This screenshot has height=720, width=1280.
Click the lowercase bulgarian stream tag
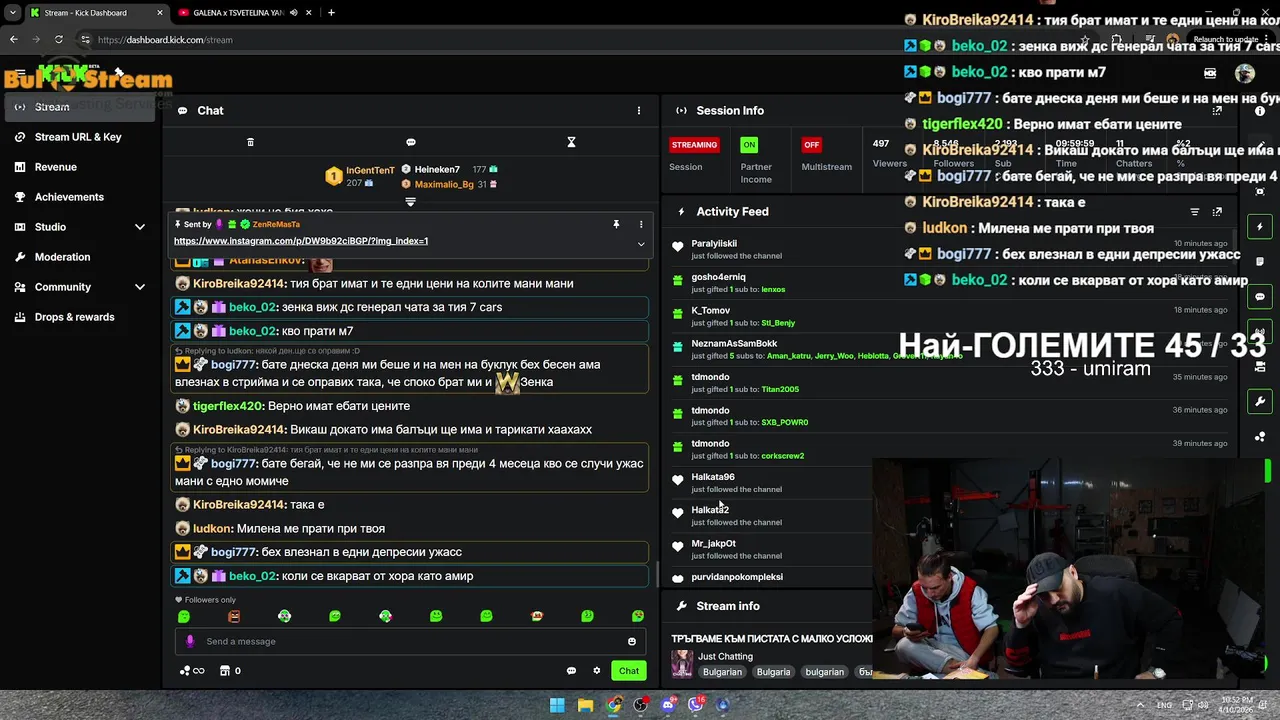824,672
